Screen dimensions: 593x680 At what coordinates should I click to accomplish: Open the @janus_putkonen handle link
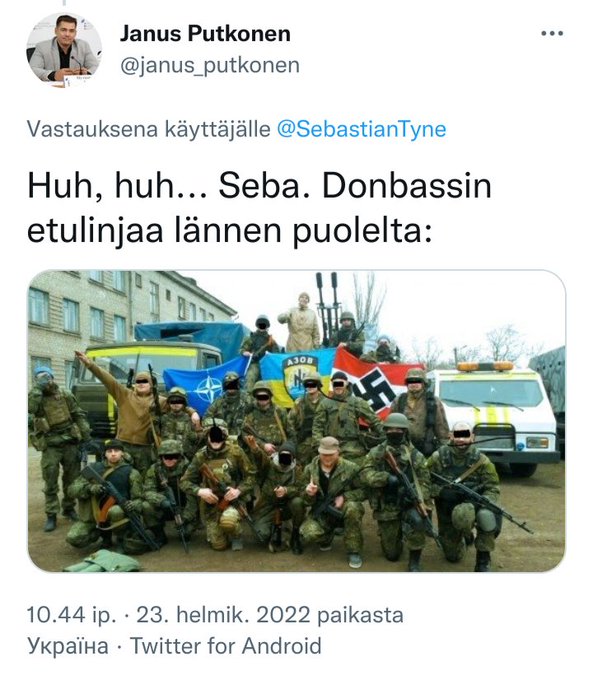point(210,65)
